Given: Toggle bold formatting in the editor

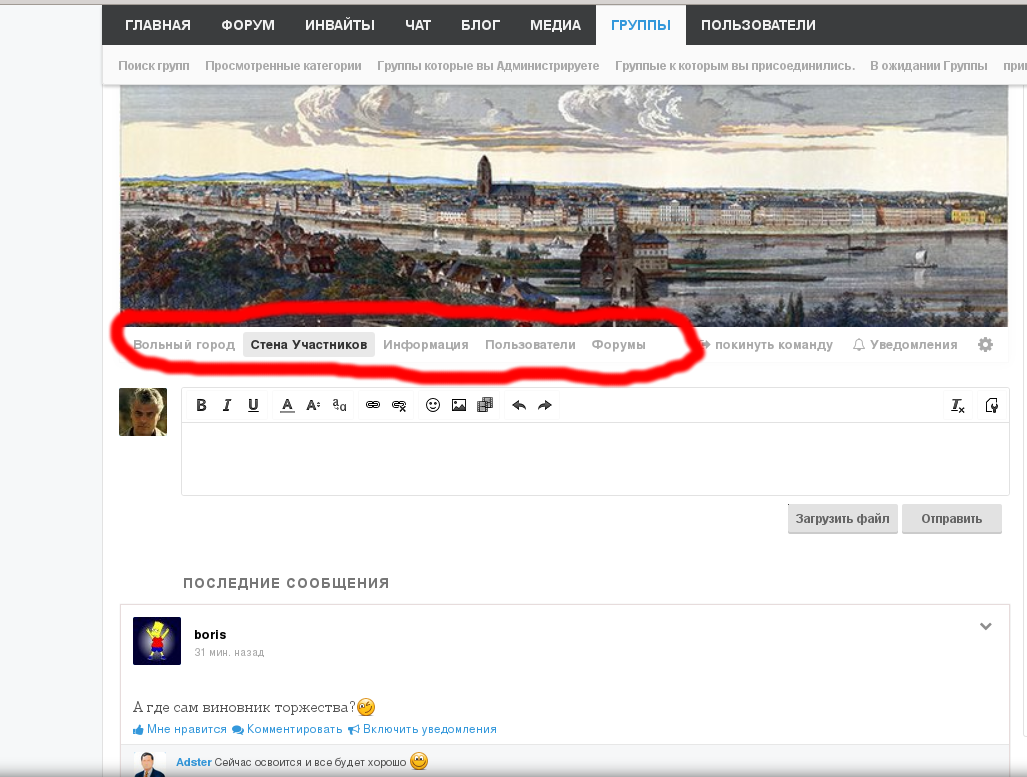Looking at the screenshot, I should 201,405.
